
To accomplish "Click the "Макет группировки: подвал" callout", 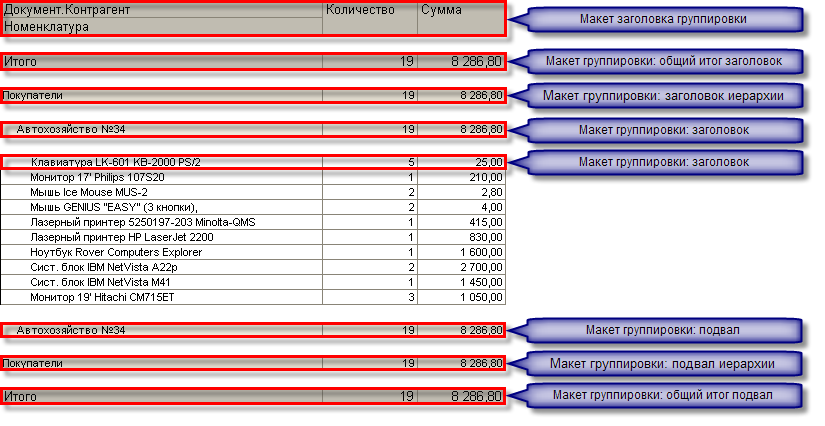I will (x=664, y=330).
